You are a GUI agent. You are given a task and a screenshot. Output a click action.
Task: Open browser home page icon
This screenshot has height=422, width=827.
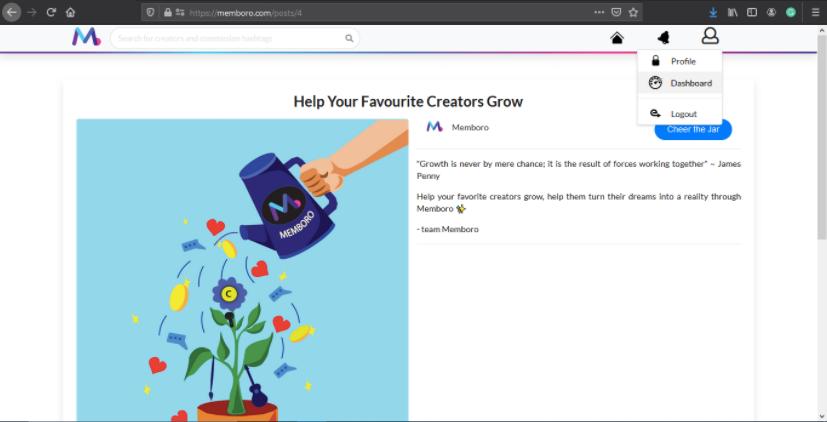pos(70,12)
